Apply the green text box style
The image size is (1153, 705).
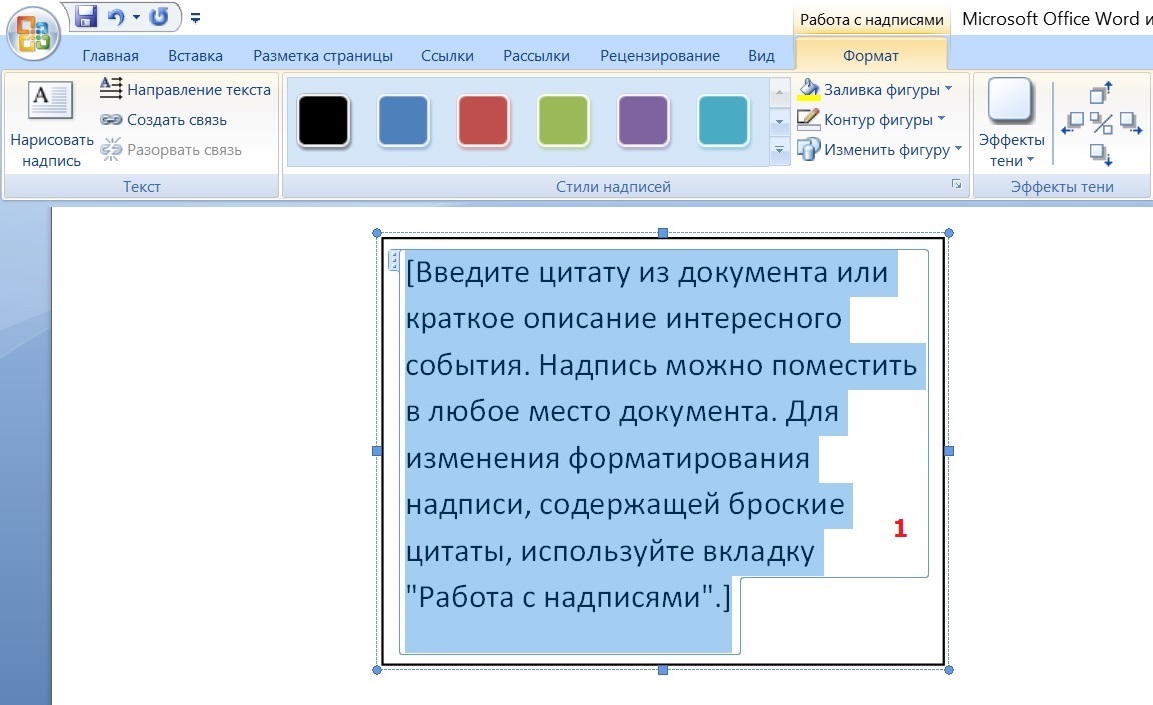[x=563, y=121]
